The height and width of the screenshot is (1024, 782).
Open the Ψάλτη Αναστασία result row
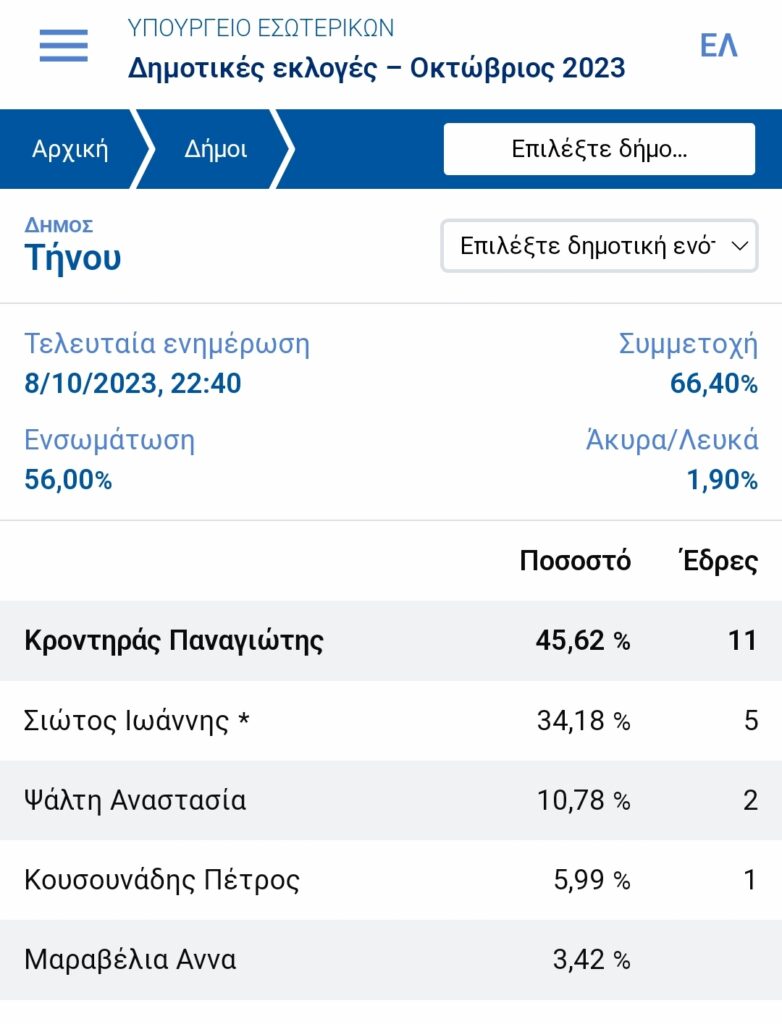(x=391, y=800)
